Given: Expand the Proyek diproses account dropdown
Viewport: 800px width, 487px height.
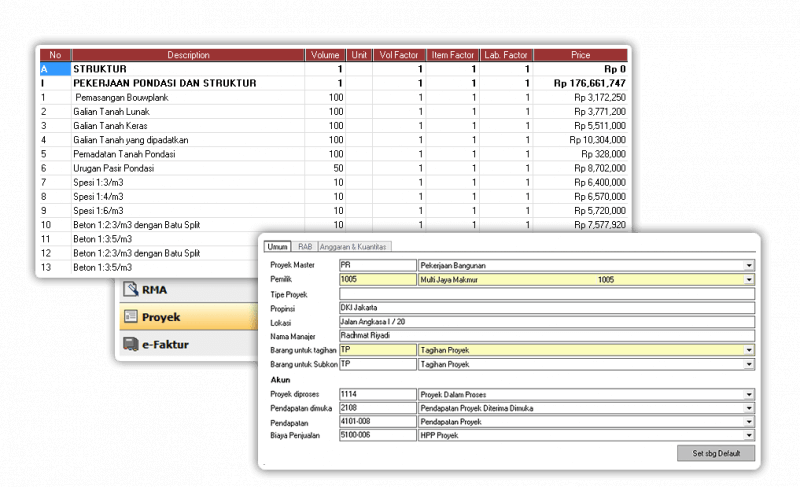Looking at the screenshot, I should click(749, 395).
